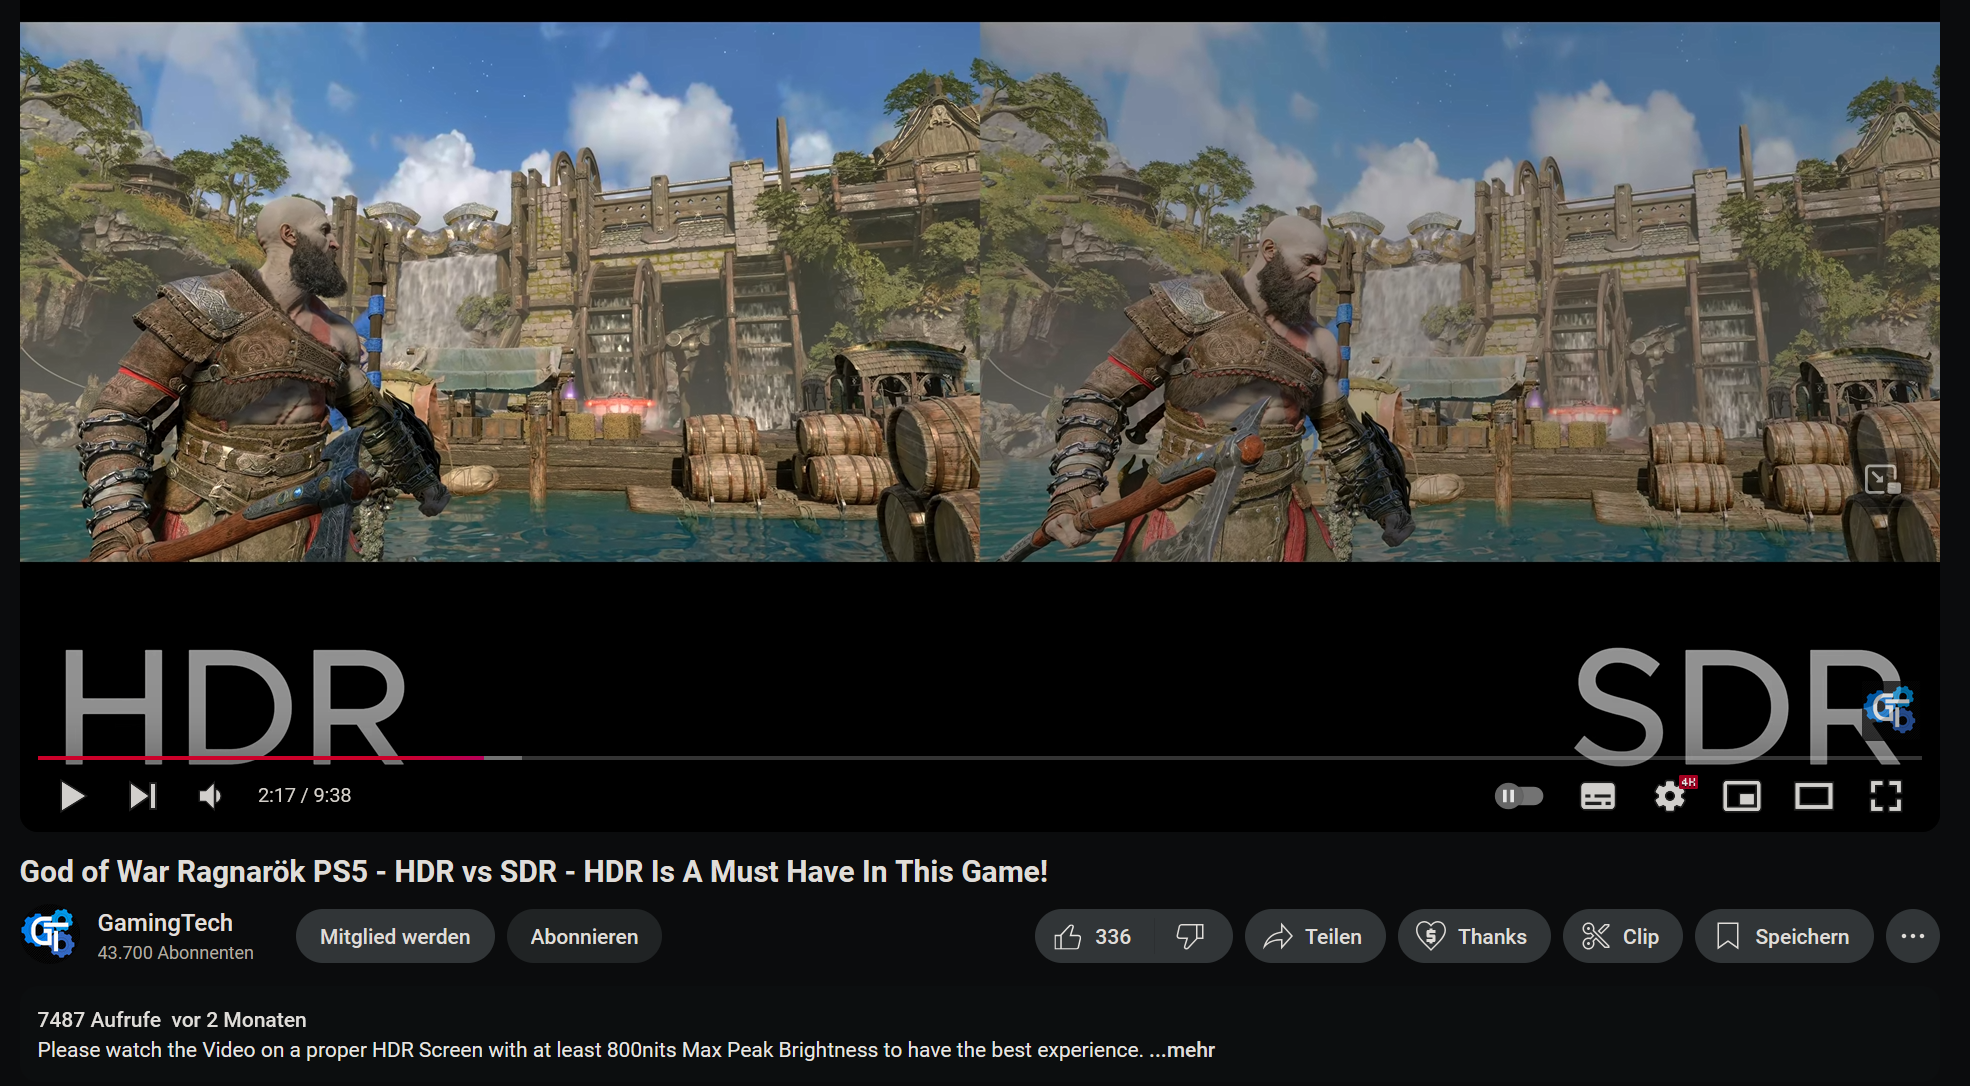Click Mitglied werden button
Image resolution: width=1970 pixels, height=1086 pixels.
click(x=395, y=937)
